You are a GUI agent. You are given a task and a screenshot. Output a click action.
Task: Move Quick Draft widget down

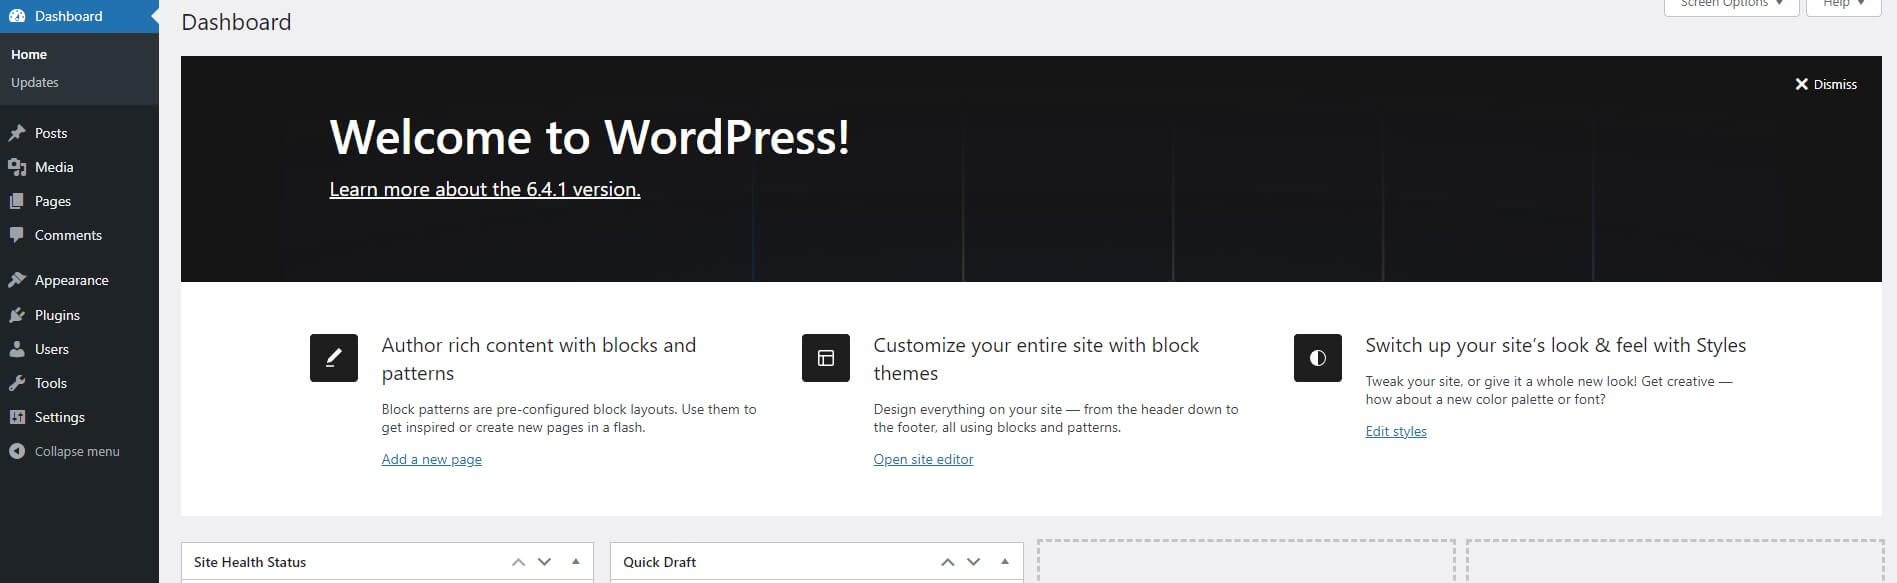pyautogui.click(x=973, y=562)
